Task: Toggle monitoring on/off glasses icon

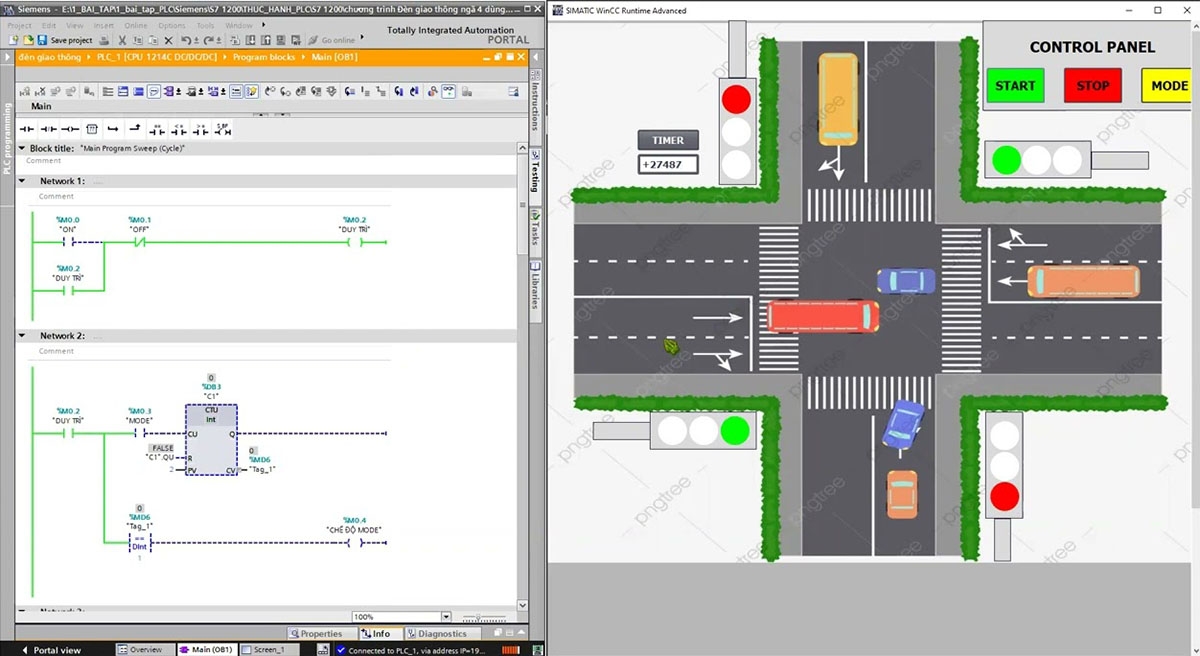Action: pos(448,91)
